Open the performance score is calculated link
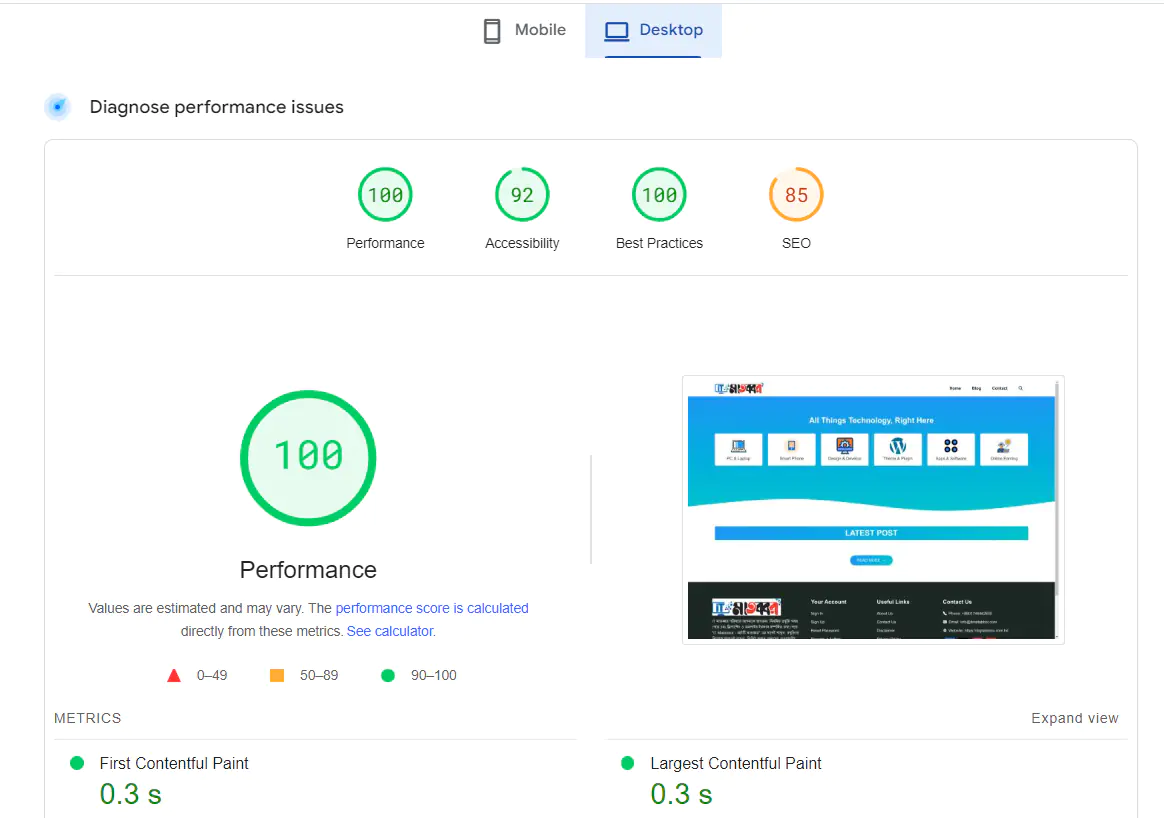Viewport: 1164px width, 818px height. [x=432, y=607]
